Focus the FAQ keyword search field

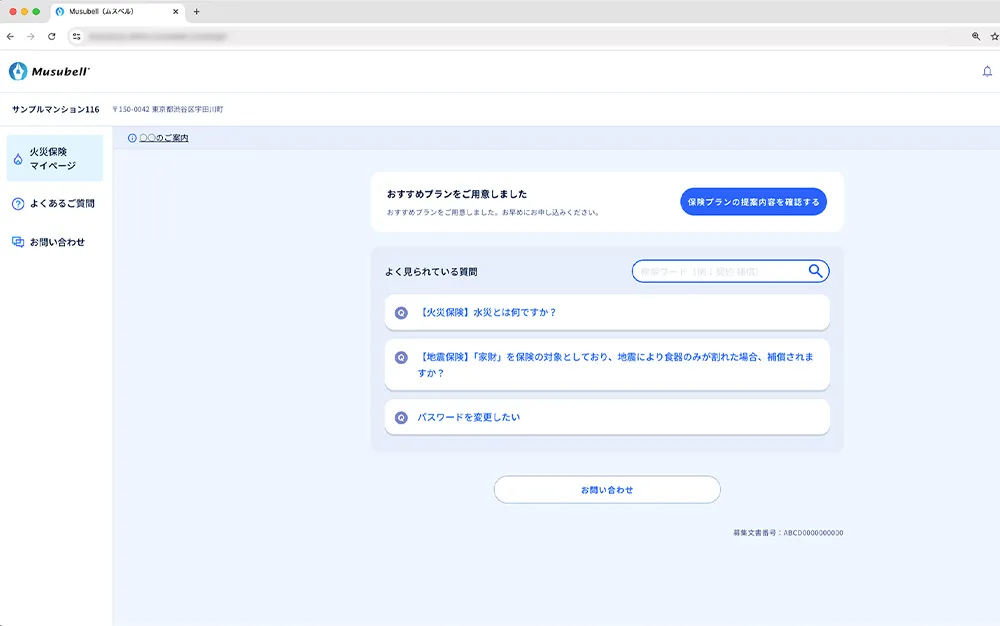click(x=718, y=271)
